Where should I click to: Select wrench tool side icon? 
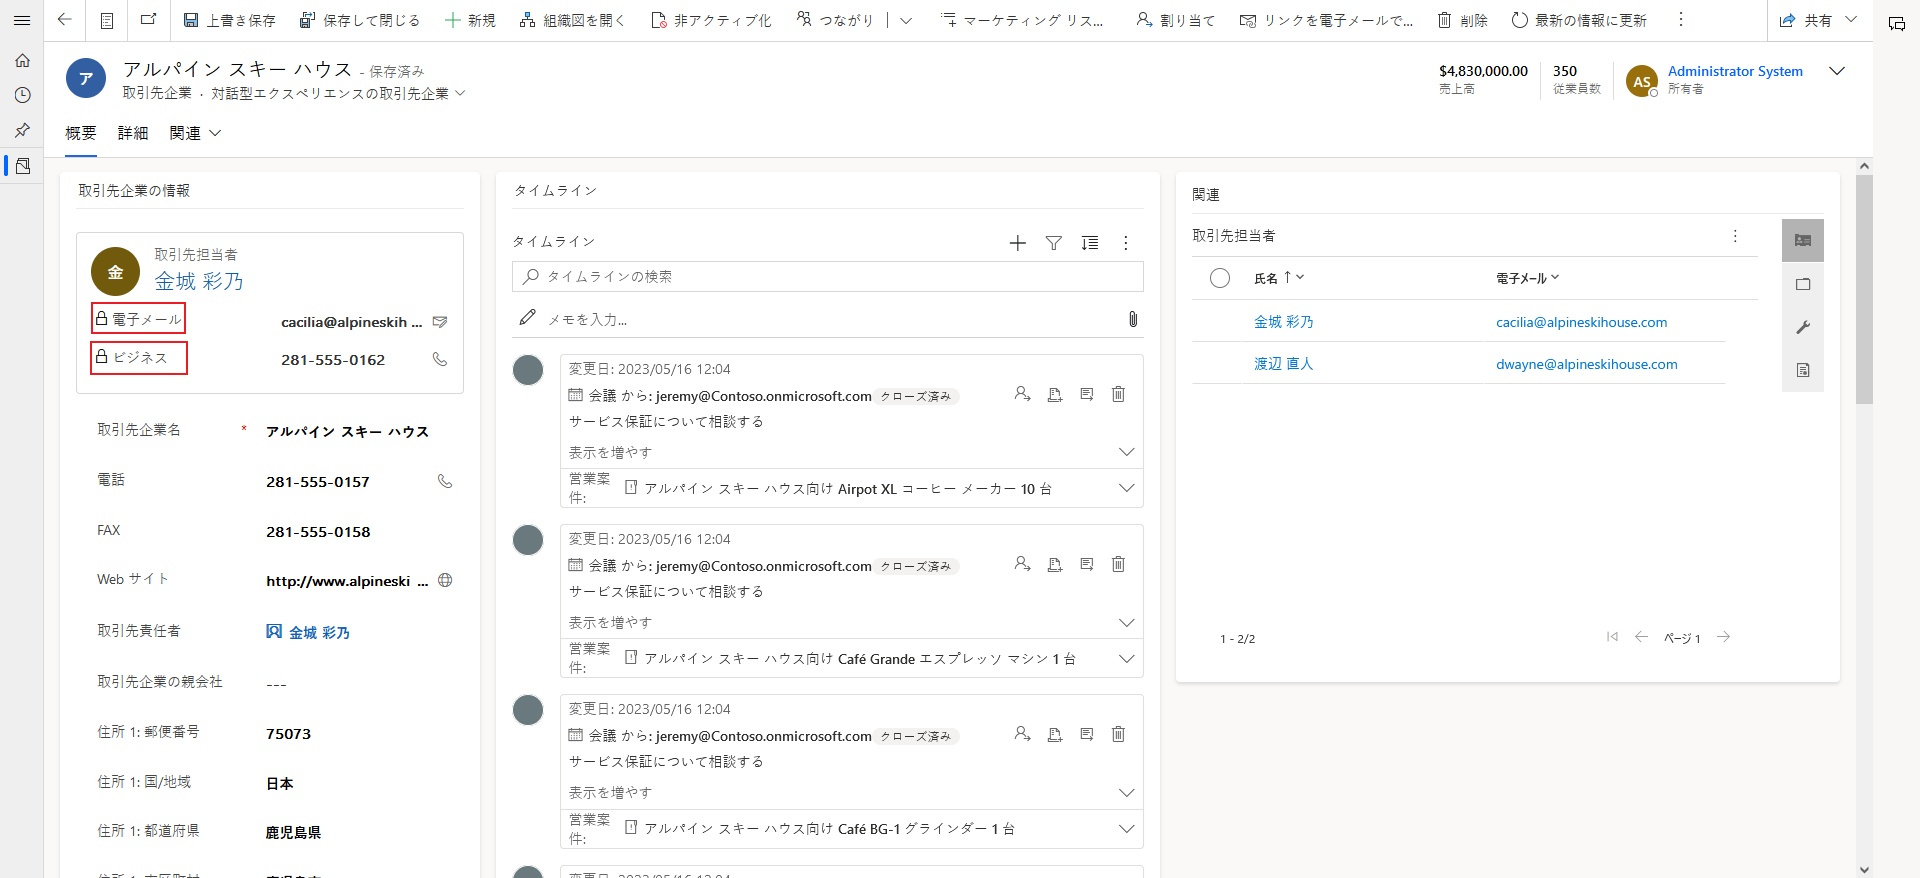(x=1803, y=327)
